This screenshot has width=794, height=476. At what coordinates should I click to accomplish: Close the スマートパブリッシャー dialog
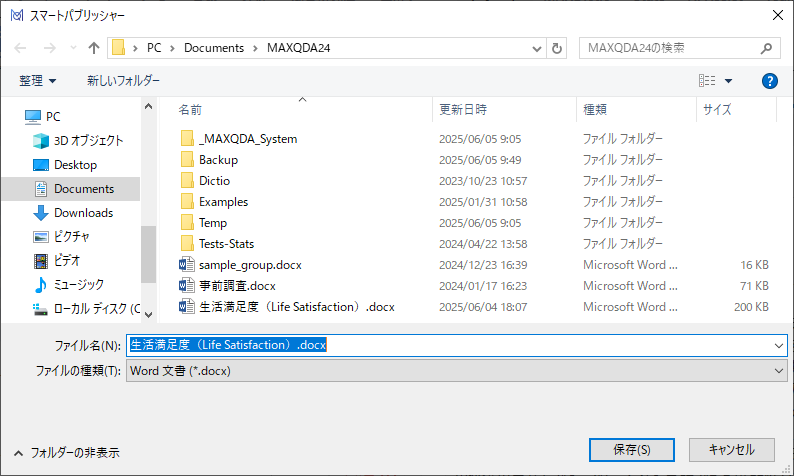778,15
